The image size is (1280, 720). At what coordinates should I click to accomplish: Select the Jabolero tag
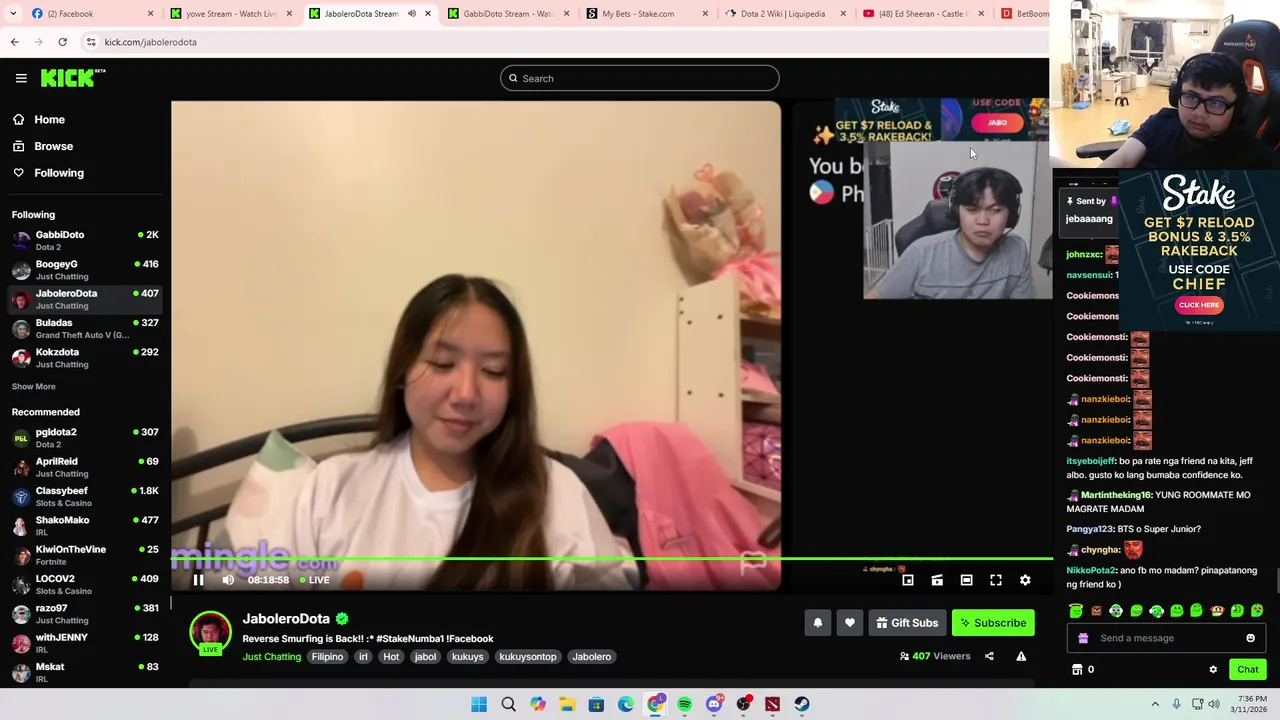(591, 657)
